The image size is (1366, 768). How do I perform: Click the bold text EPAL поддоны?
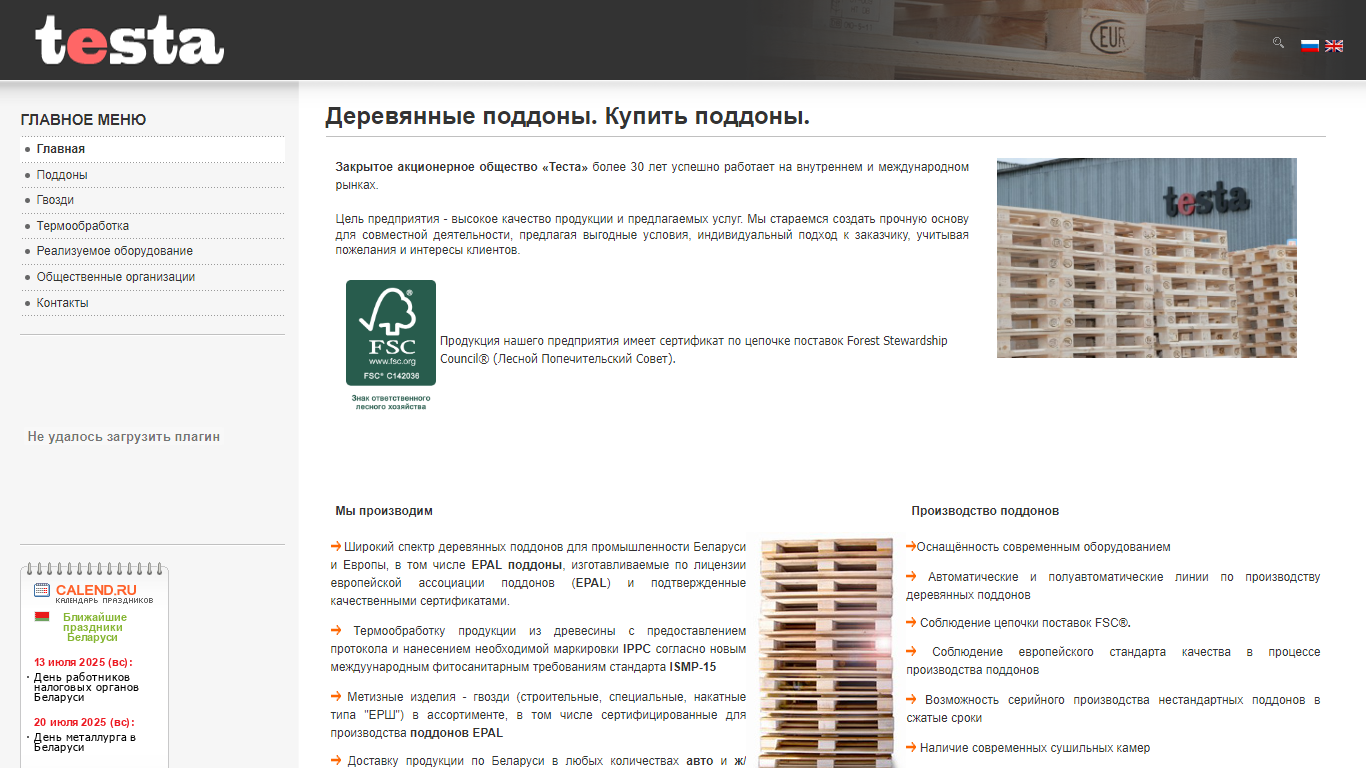tap(517, 565)
